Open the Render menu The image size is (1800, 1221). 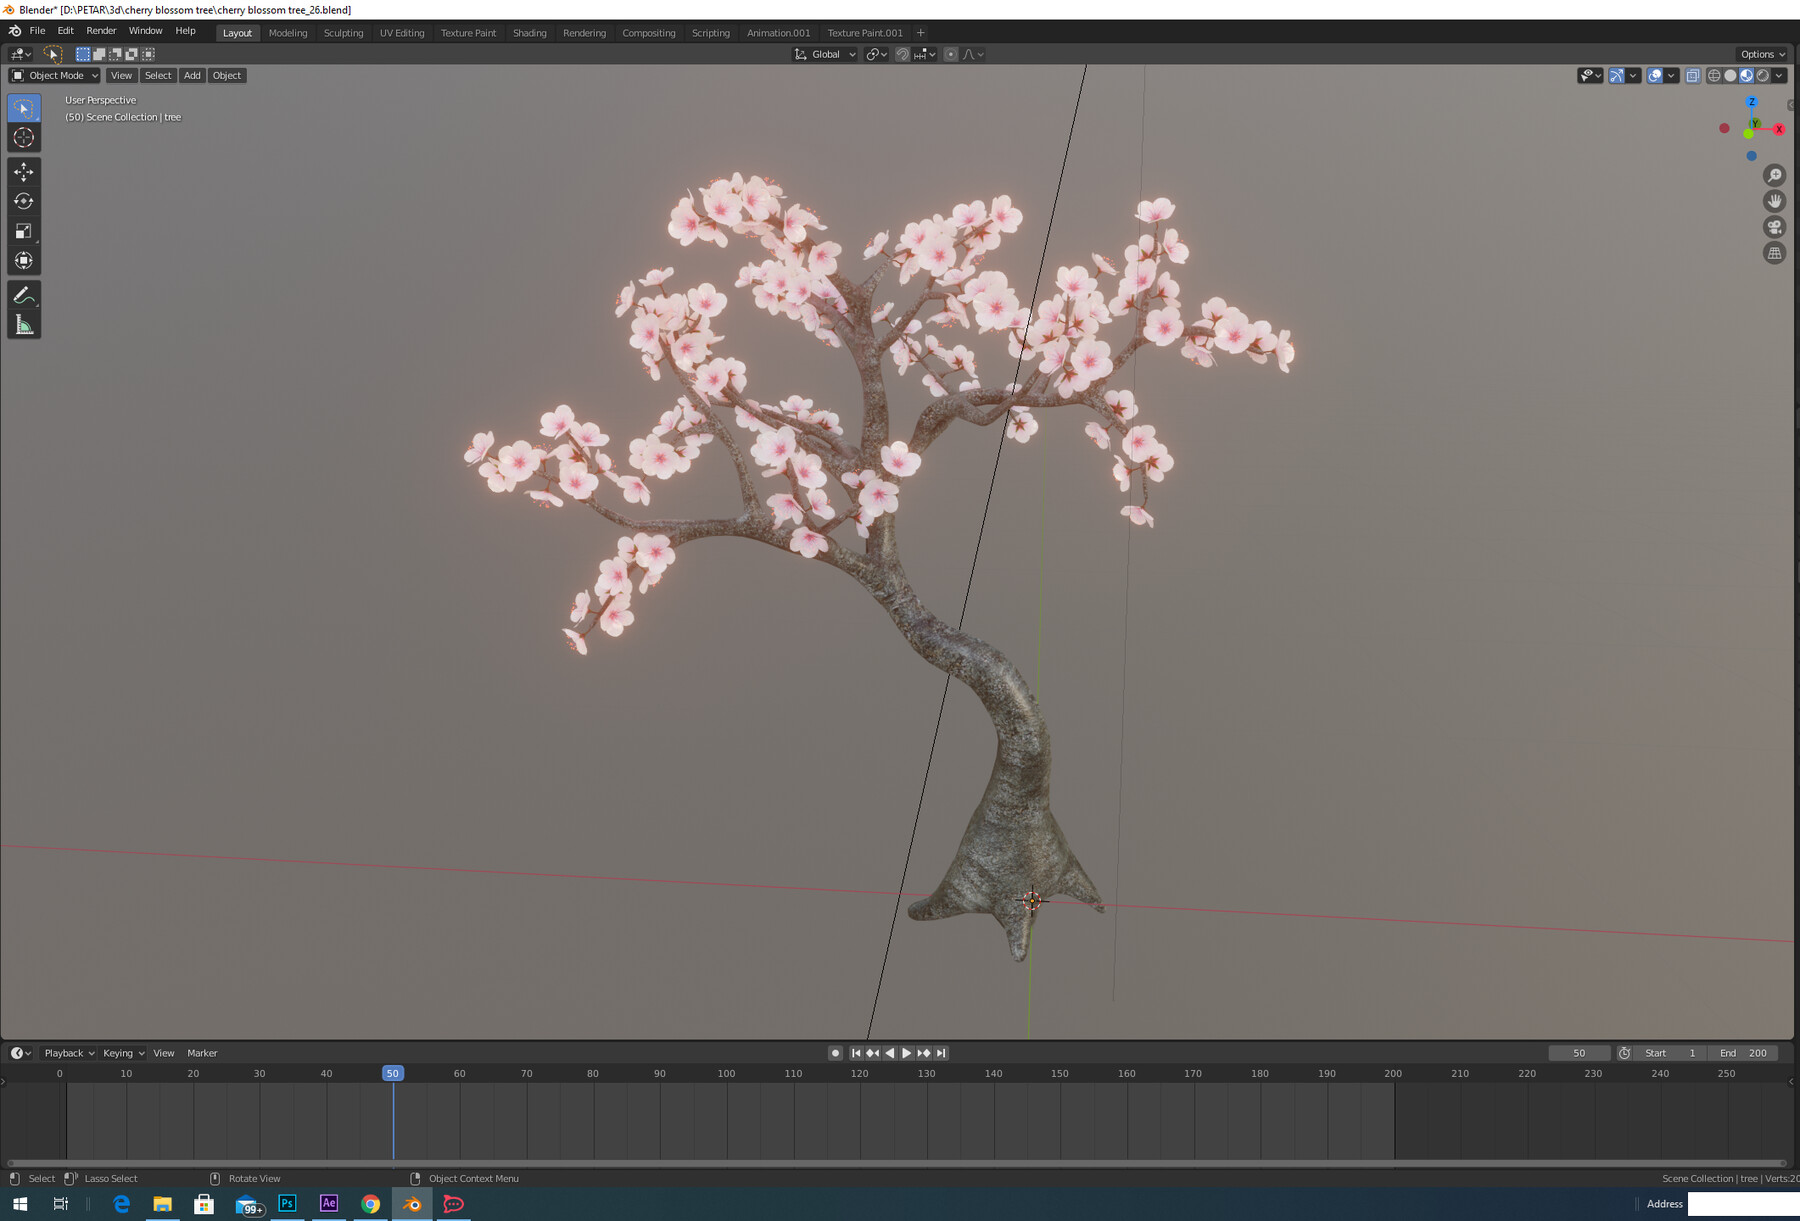tap(101, 30)
